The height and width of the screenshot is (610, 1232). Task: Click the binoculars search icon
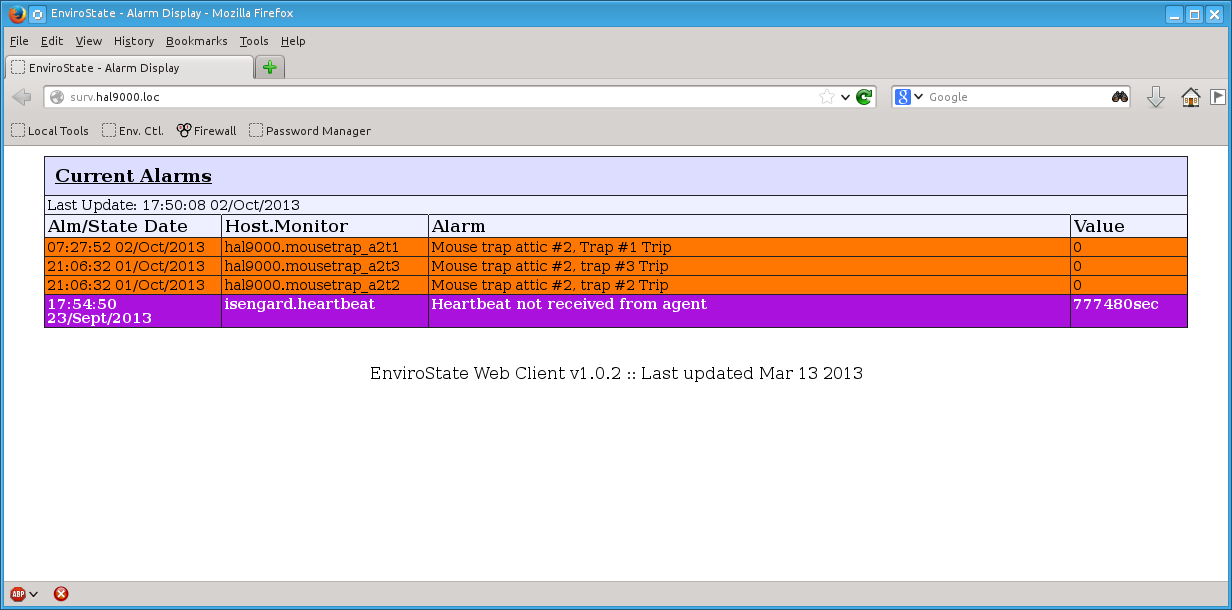[x=1120, y=97]
